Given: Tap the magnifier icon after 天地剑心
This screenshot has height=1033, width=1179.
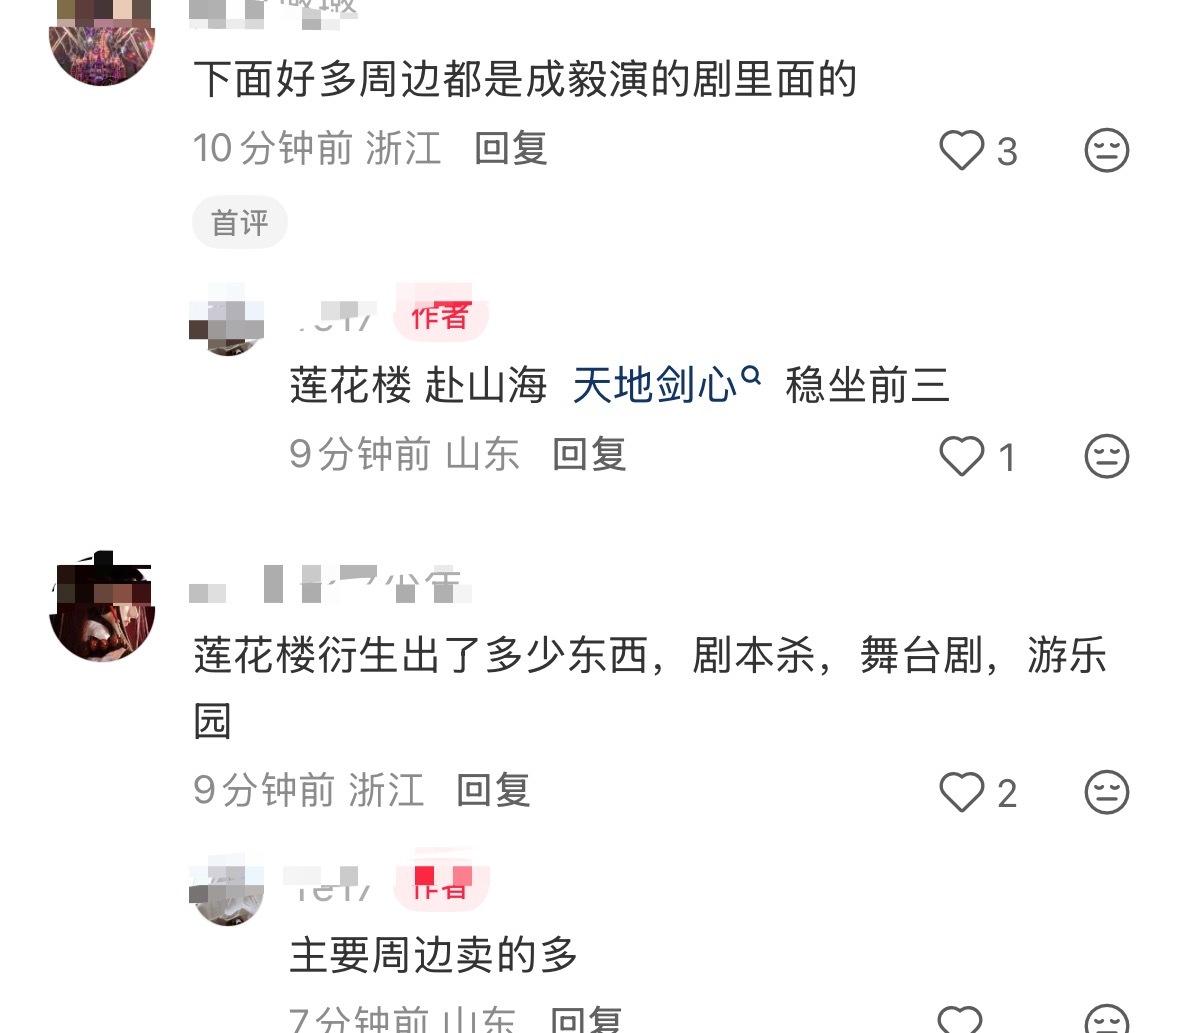Looking at the screenshot, I should (x=750, y=374).
